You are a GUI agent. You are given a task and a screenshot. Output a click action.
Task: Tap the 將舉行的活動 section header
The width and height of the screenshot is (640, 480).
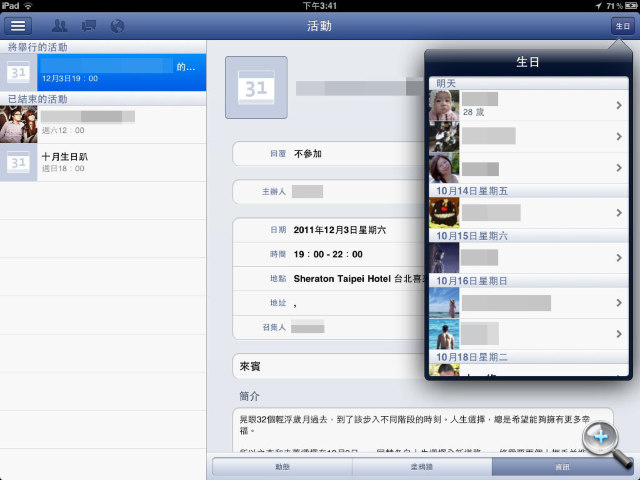[103, 47]
